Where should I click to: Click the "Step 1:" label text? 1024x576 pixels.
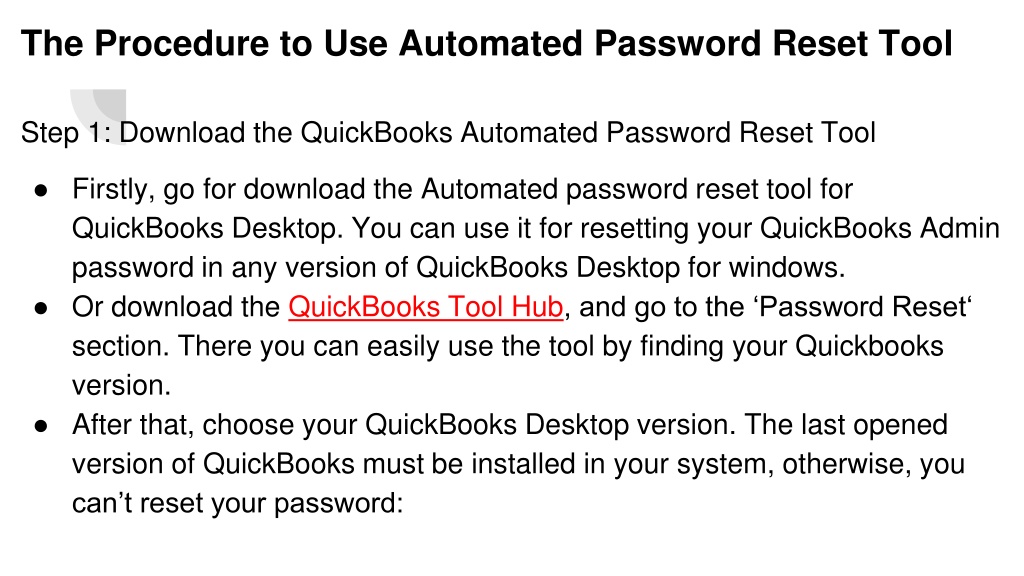(66, 133)
